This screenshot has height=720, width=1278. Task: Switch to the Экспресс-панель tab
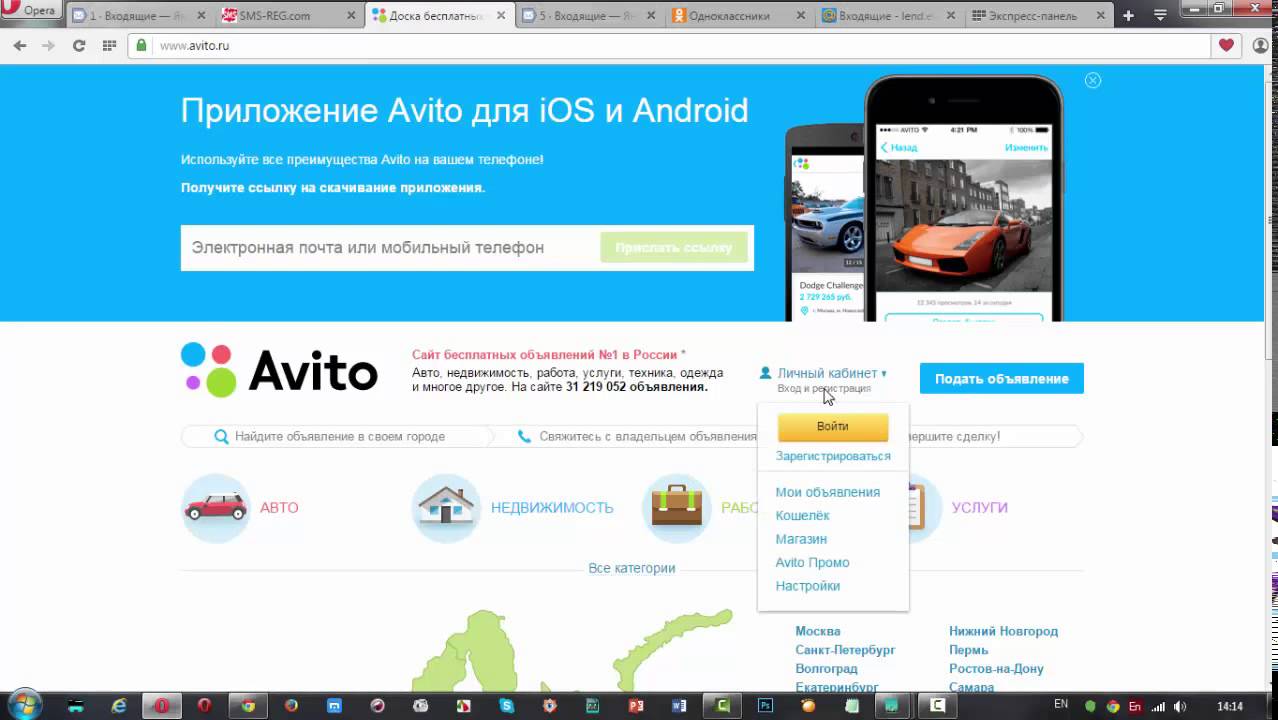click(1040, 15)
